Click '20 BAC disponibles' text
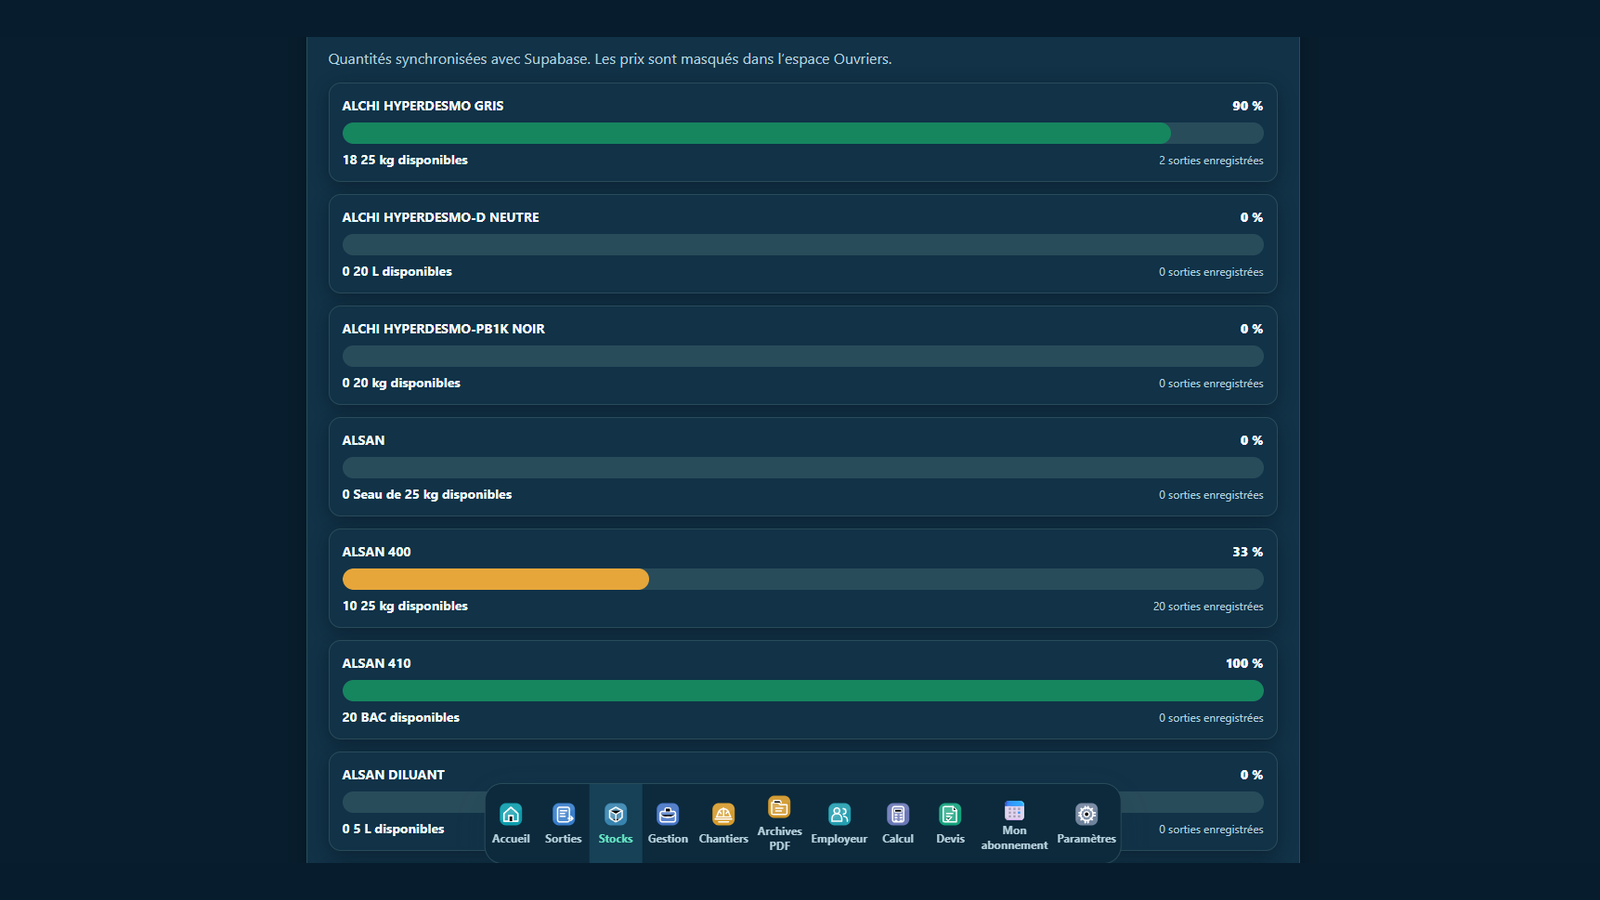This screenshot has height=900, width=1600. (401, 718)
